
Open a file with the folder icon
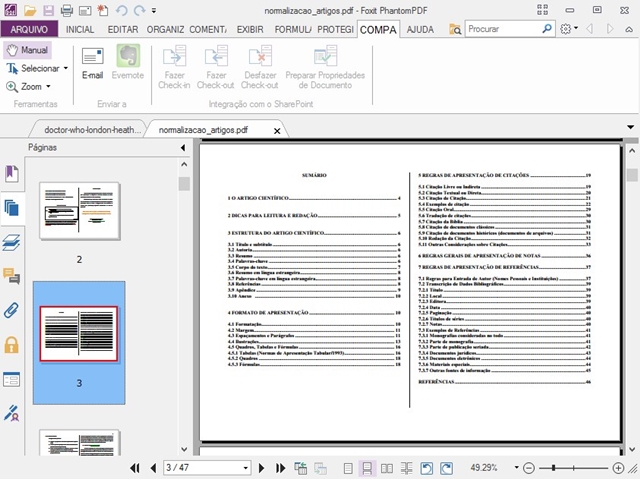coord(30,10)
